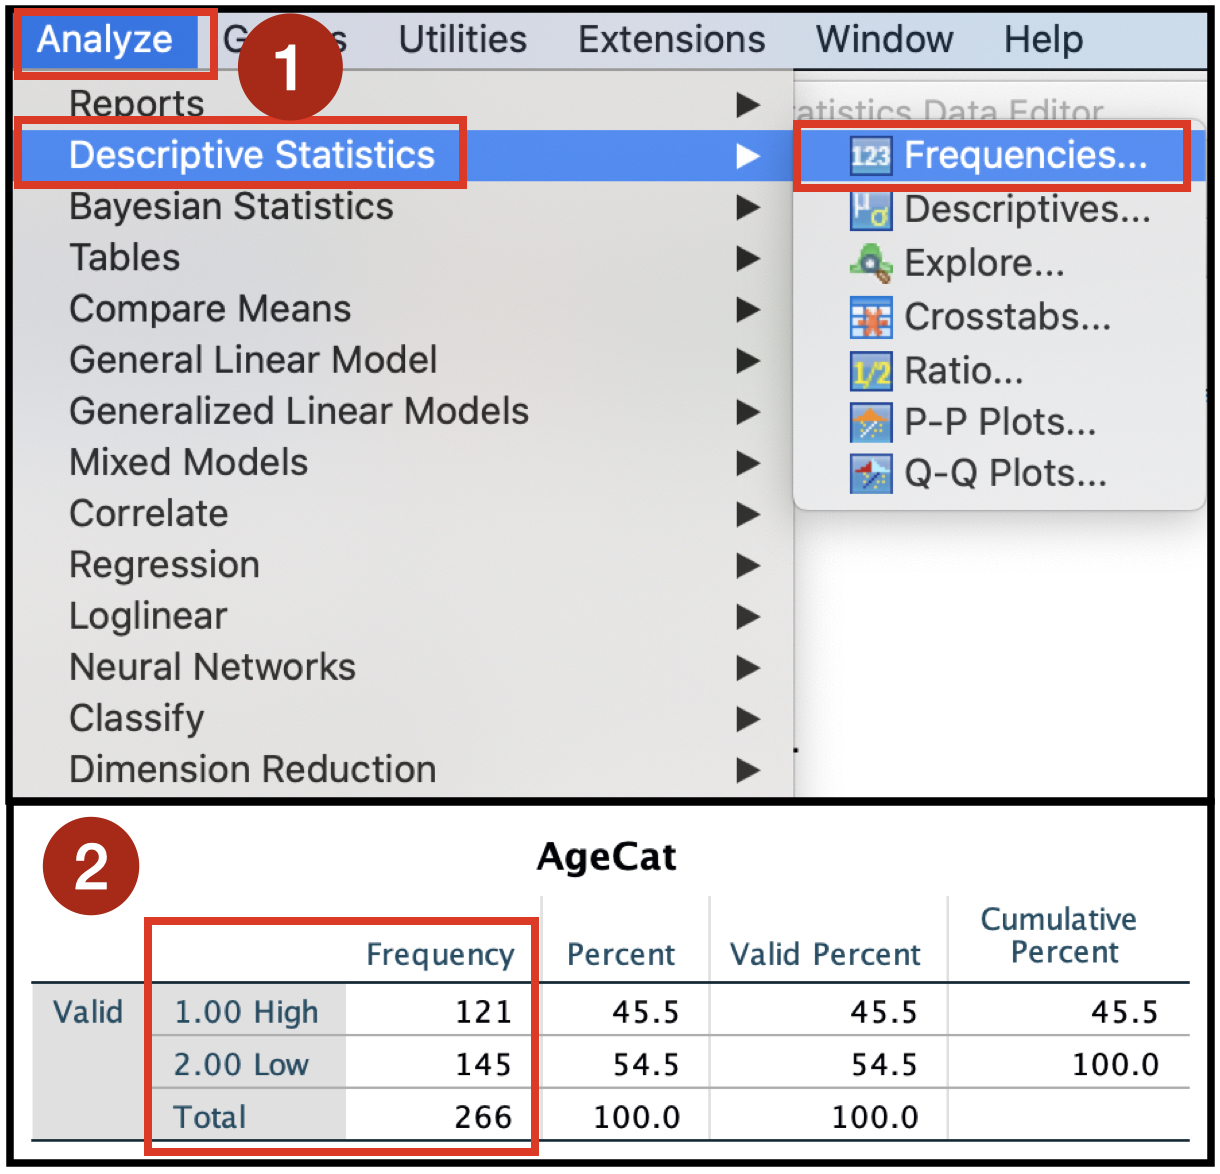Image resolution: width=1220 pixels, height=1174 pixels.
Task: Expand the Correlate submenu
Action: point(748,514)
